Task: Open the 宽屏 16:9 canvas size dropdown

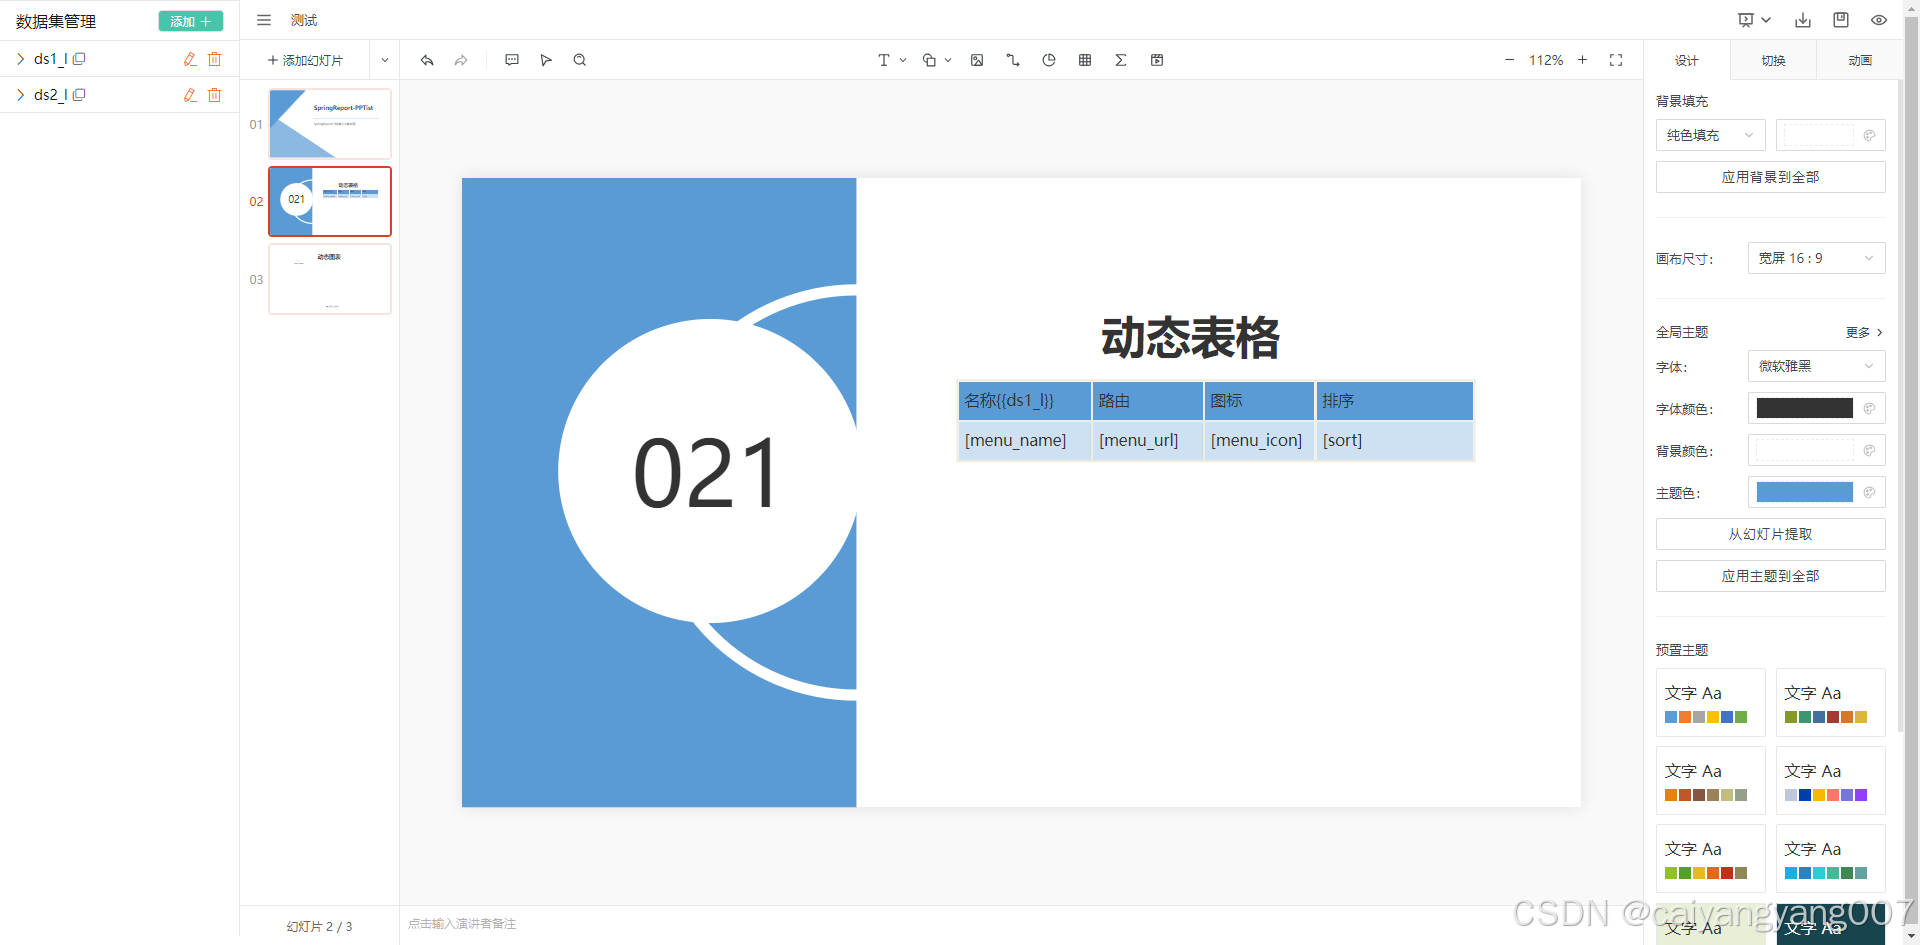Action: coord(1816,258)
